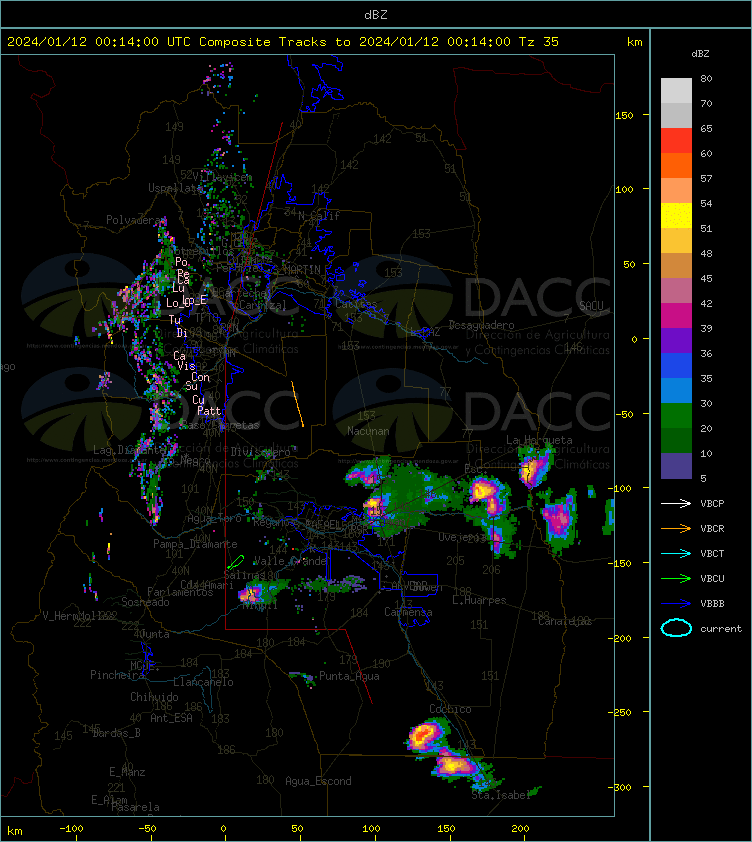
Task: Click the 'dBZ' title at the top
Action: (x=375, y=15)
